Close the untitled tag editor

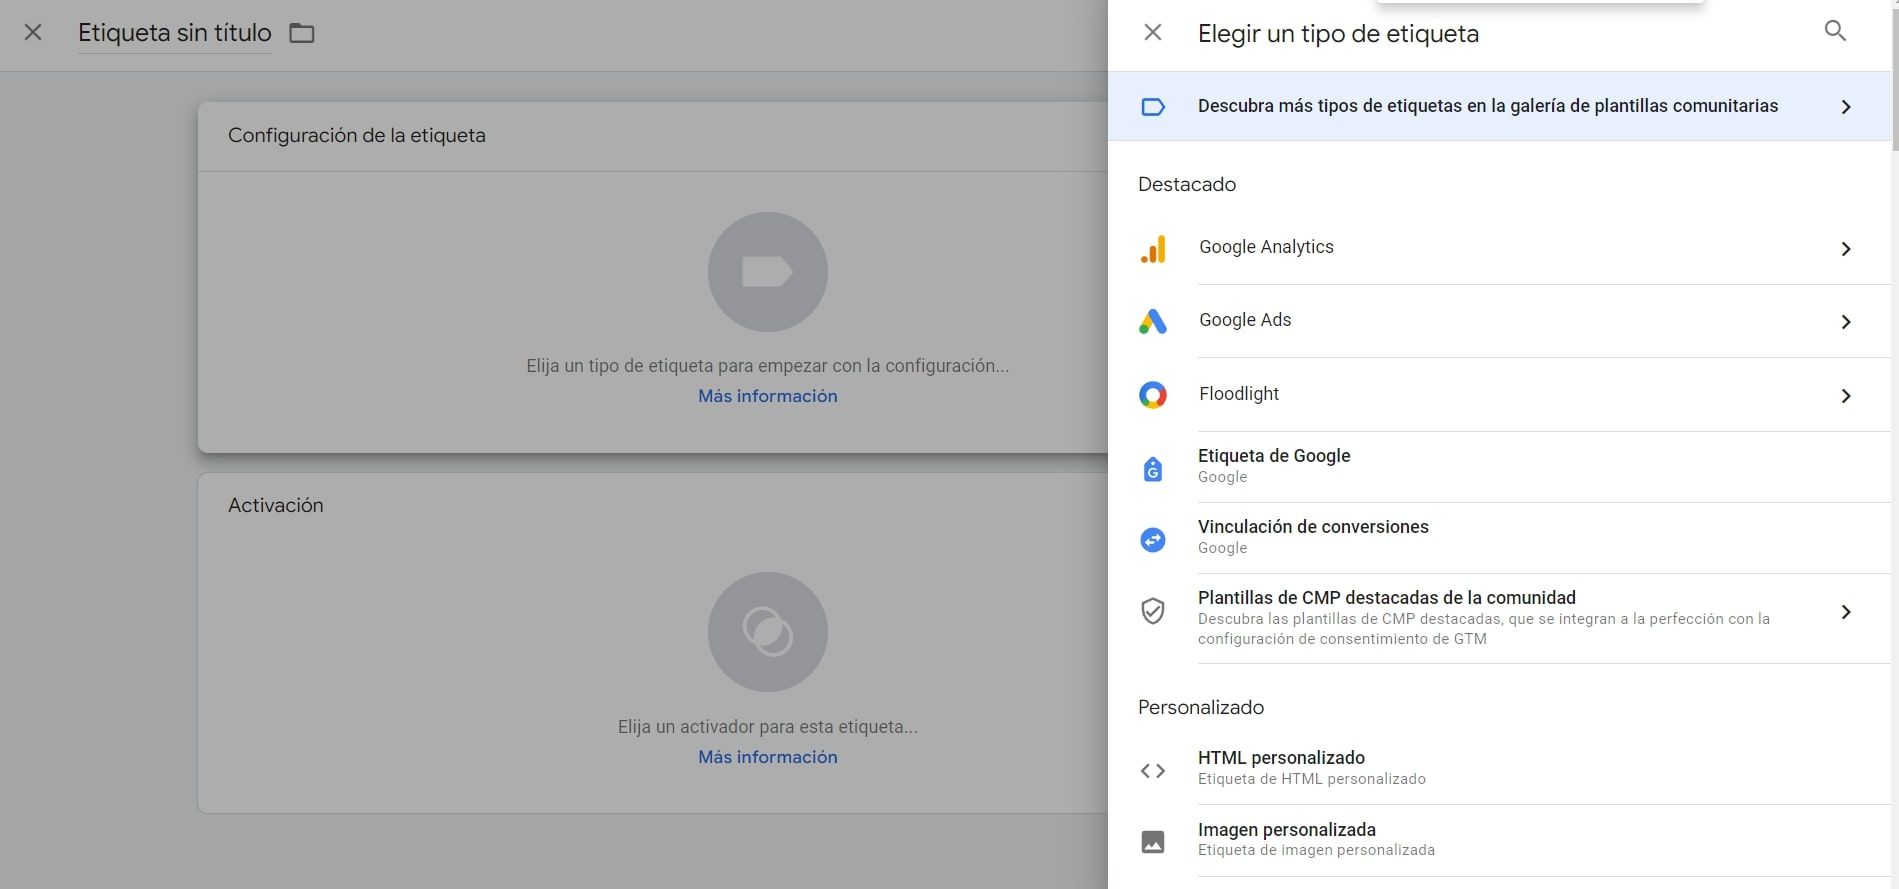(x=33, y=32)
